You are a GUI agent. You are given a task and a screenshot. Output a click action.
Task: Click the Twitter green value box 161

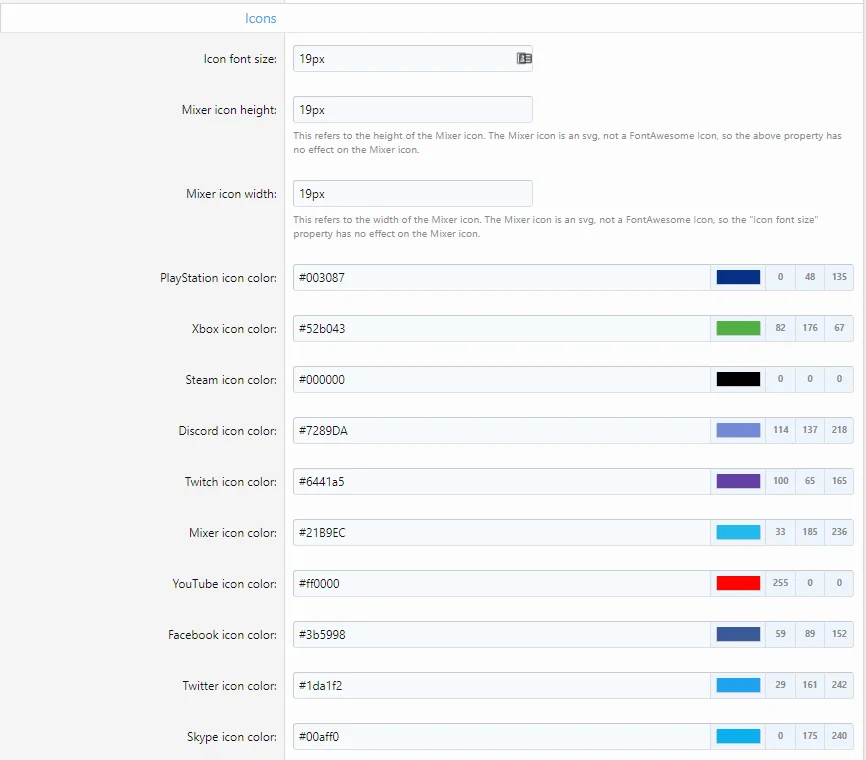pos(810,686)
